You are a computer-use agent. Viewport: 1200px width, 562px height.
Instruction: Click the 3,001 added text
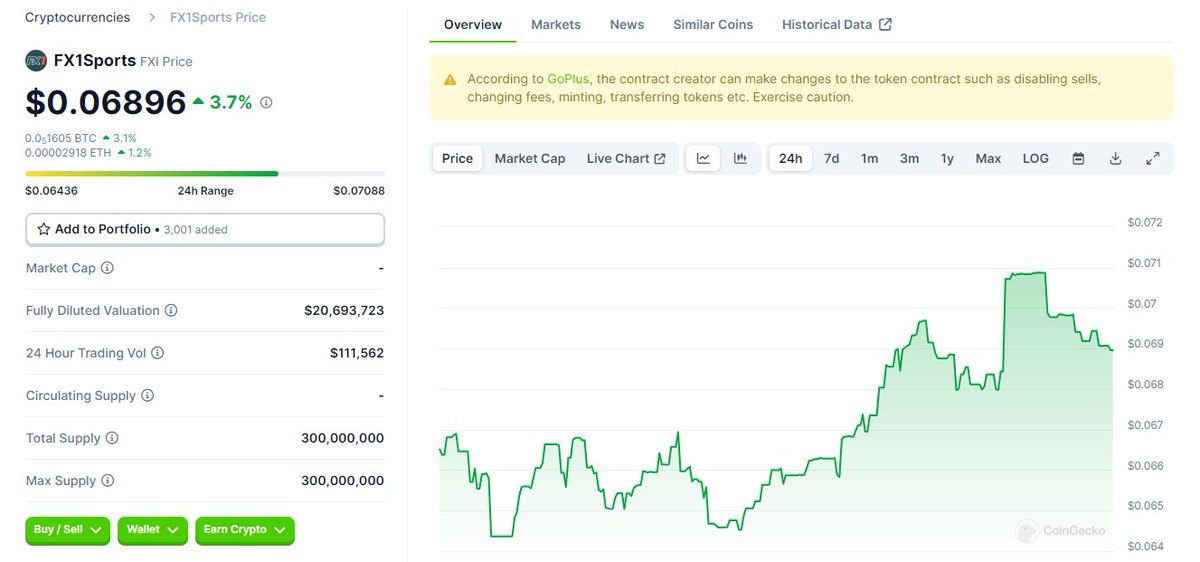[196, 229]
